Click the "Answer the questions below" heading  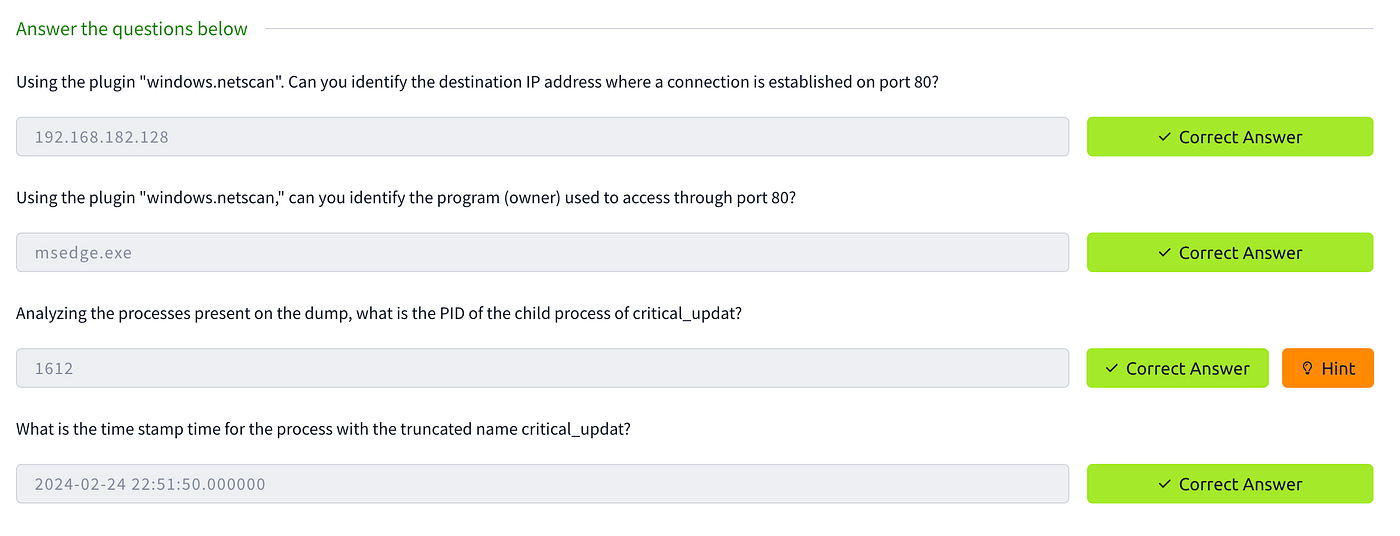(132, 29)
